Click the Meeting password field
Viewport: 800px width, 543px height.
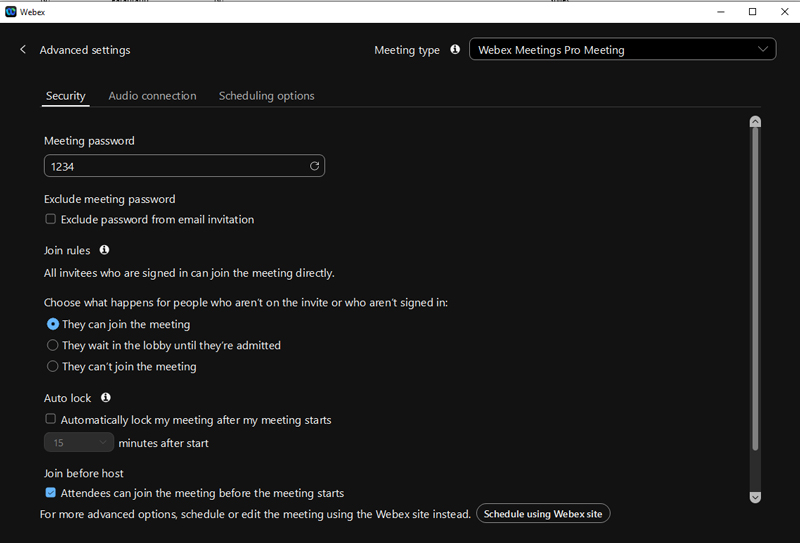click(x=184, y=166)
